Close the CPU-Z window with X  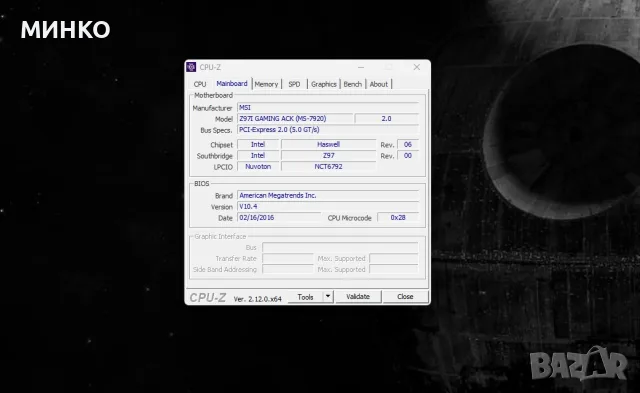(416, 67)
